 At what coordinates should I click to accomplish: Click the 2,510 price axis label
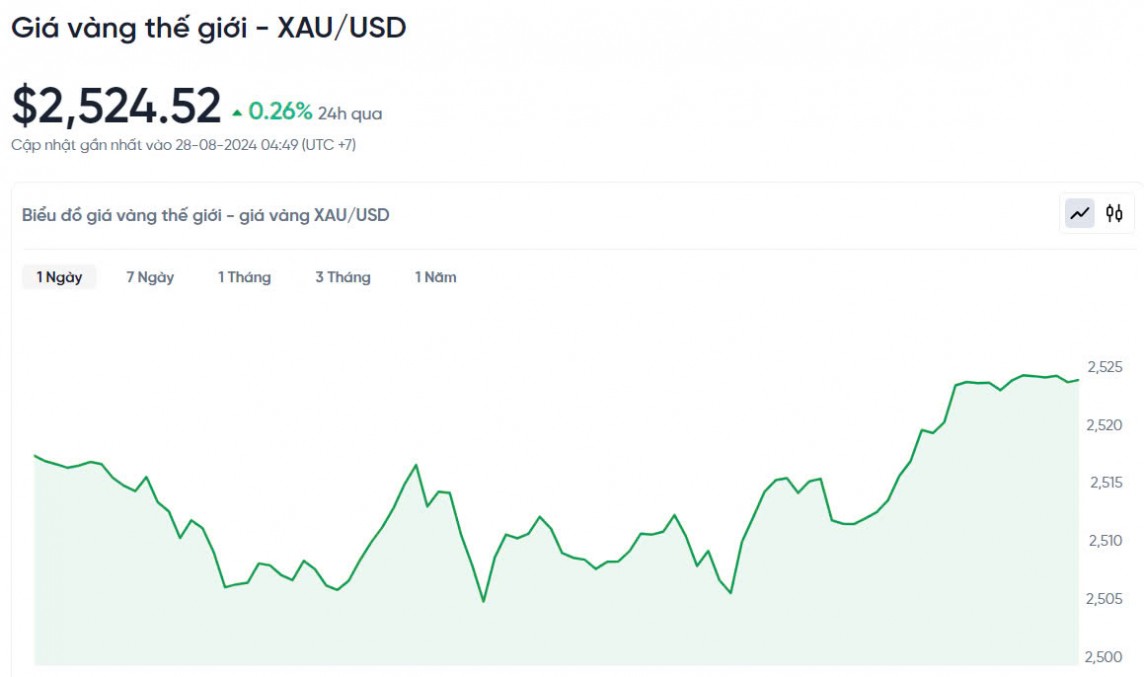tap(1105, 541)
